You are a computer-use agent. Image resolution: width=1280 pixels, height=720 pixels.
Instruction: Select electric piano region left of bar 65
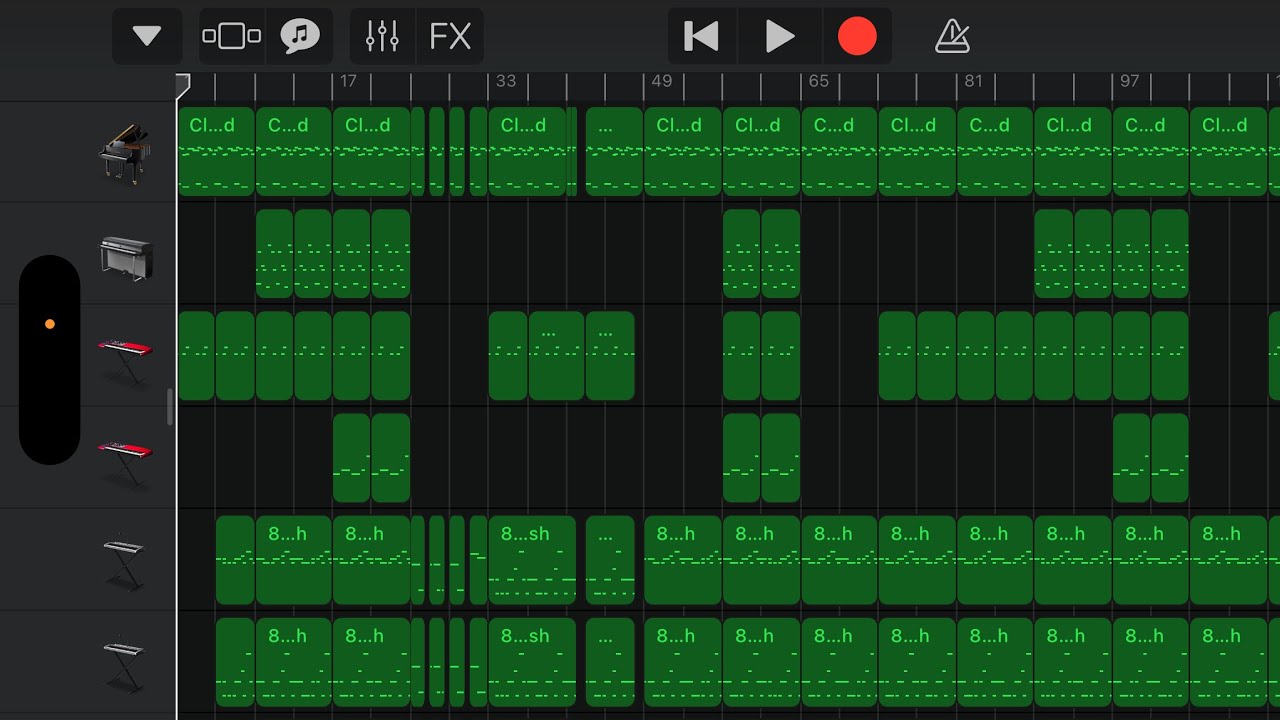tap(780, 253)
